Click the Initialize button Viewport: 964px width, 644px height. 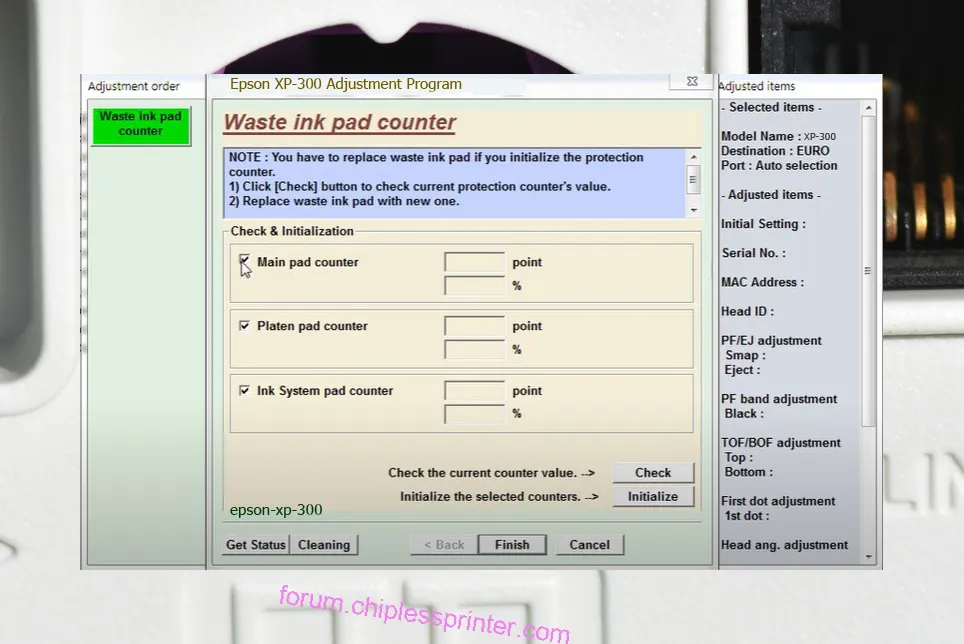click(x=653, y=497)
